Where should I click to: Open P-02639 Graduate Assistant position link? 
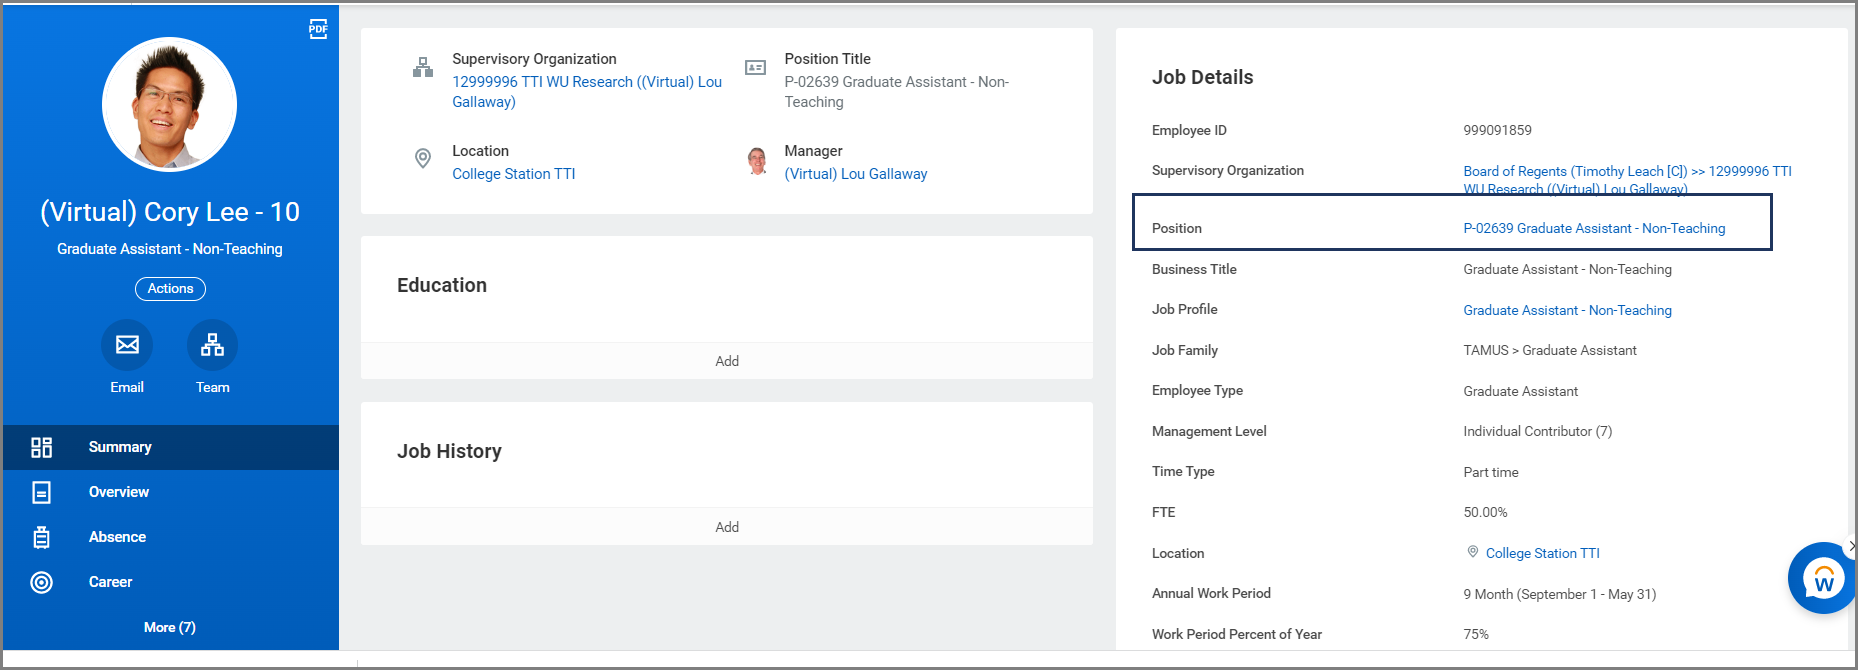[1594, 228]
